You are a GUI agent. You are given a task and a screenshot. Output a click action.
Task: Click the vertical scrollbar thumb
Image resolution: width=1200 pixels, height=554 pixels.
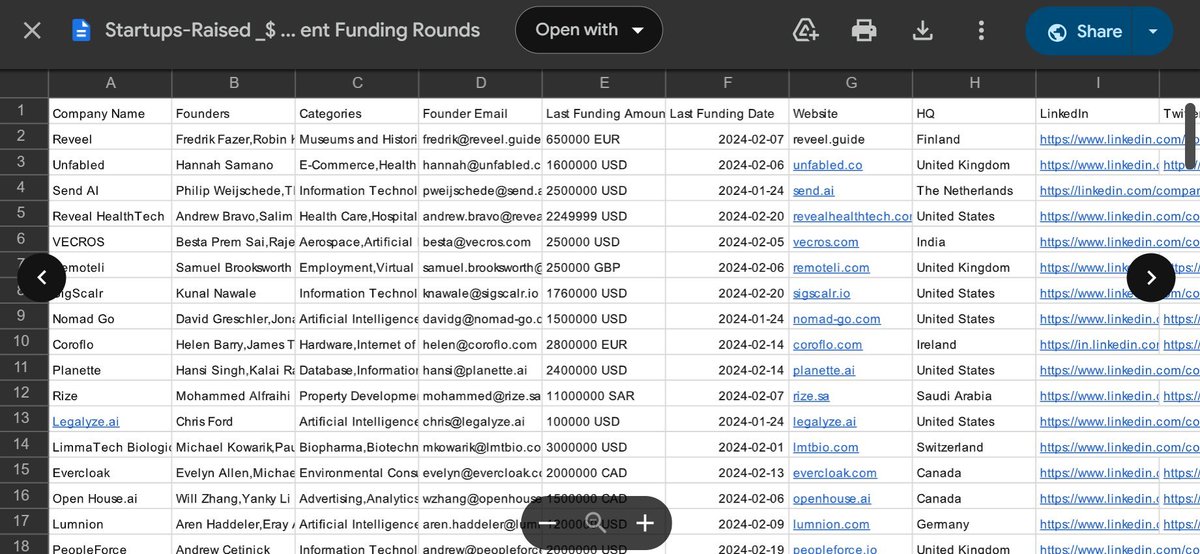pyautogui.click(x=1191, y=136)
